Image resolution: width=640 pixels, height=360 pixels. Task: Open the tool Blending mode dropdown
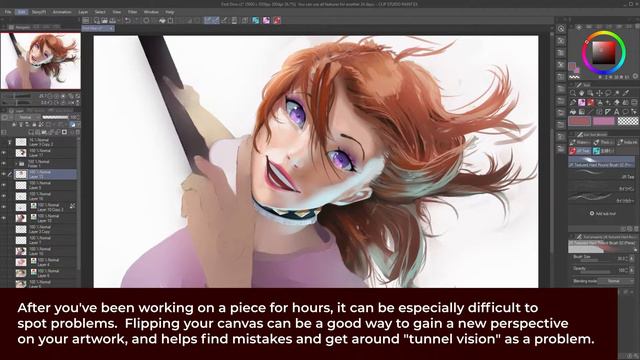(x=615, y=281)
